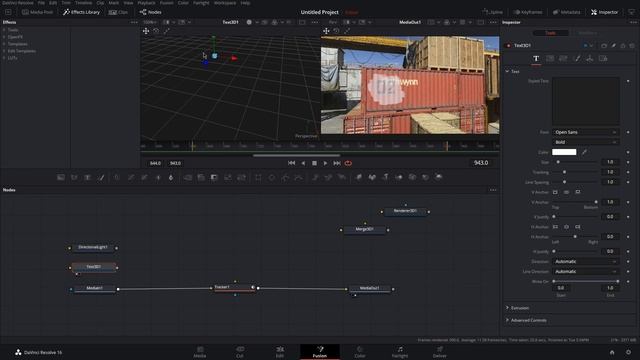Toggle Keyframes panel

pos(528,12)
